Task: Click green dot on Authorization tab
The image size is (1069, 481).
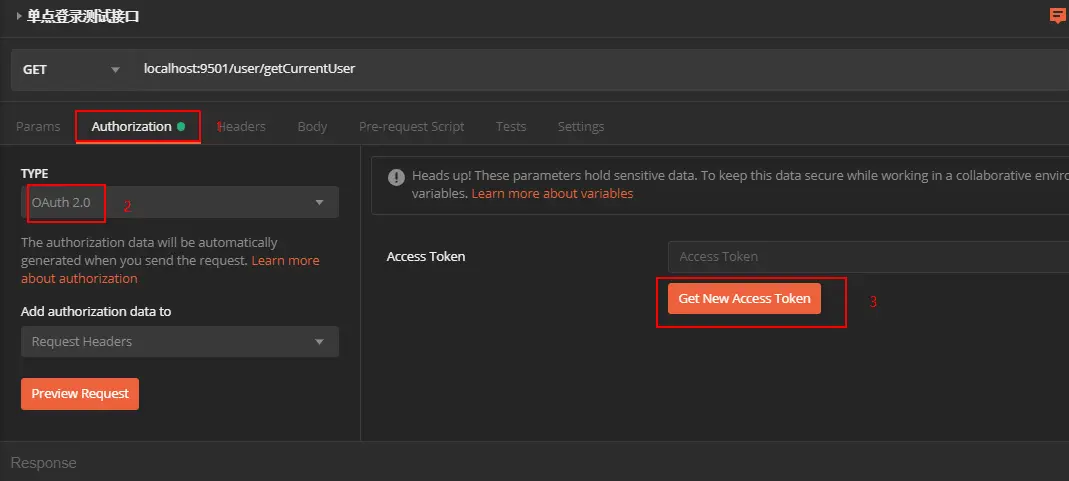Action: 181,127
